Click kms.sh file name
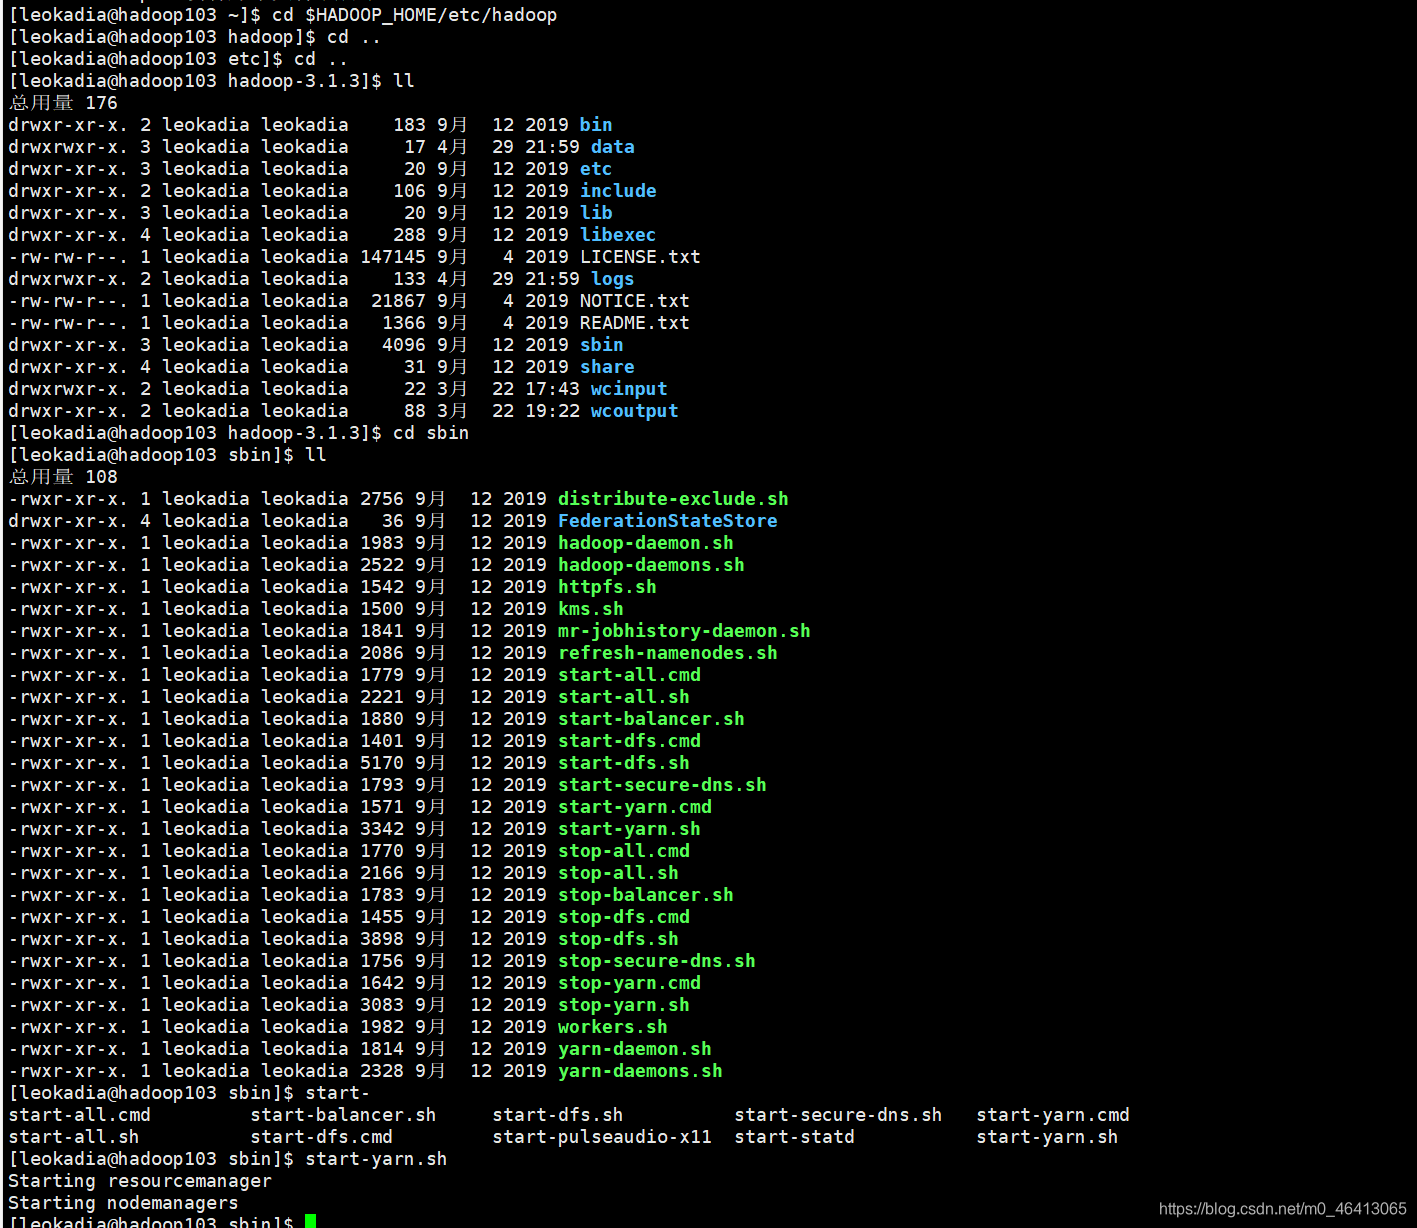Viewport: 1417px width, 1228px height. 591,609
